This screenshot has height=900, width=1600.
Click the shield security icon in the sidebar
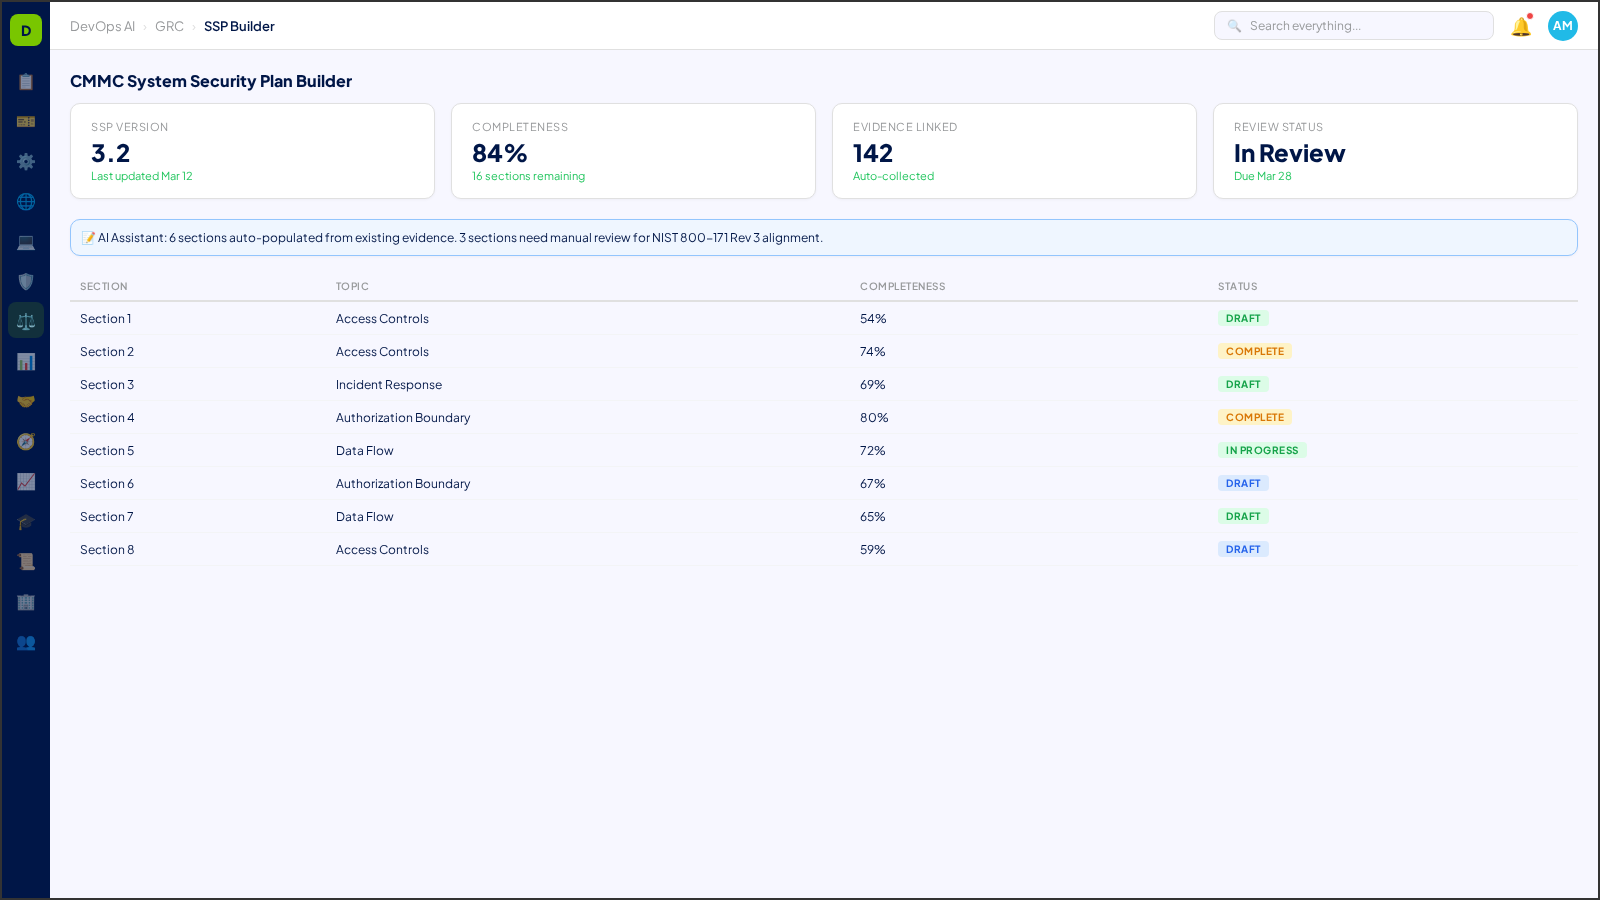coord(26,281)
